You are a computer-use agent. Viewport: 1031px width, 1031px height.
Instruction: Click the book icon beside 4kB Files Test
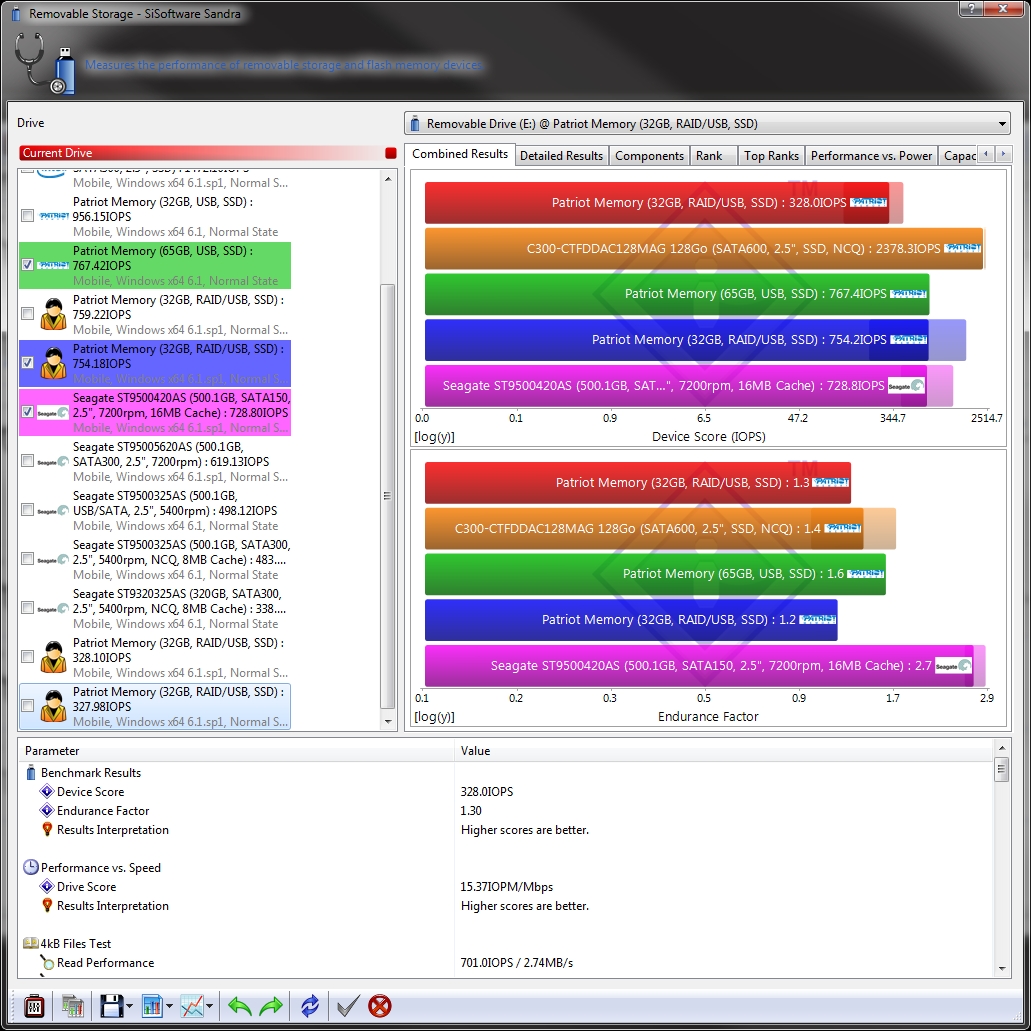tap(31, 944)
